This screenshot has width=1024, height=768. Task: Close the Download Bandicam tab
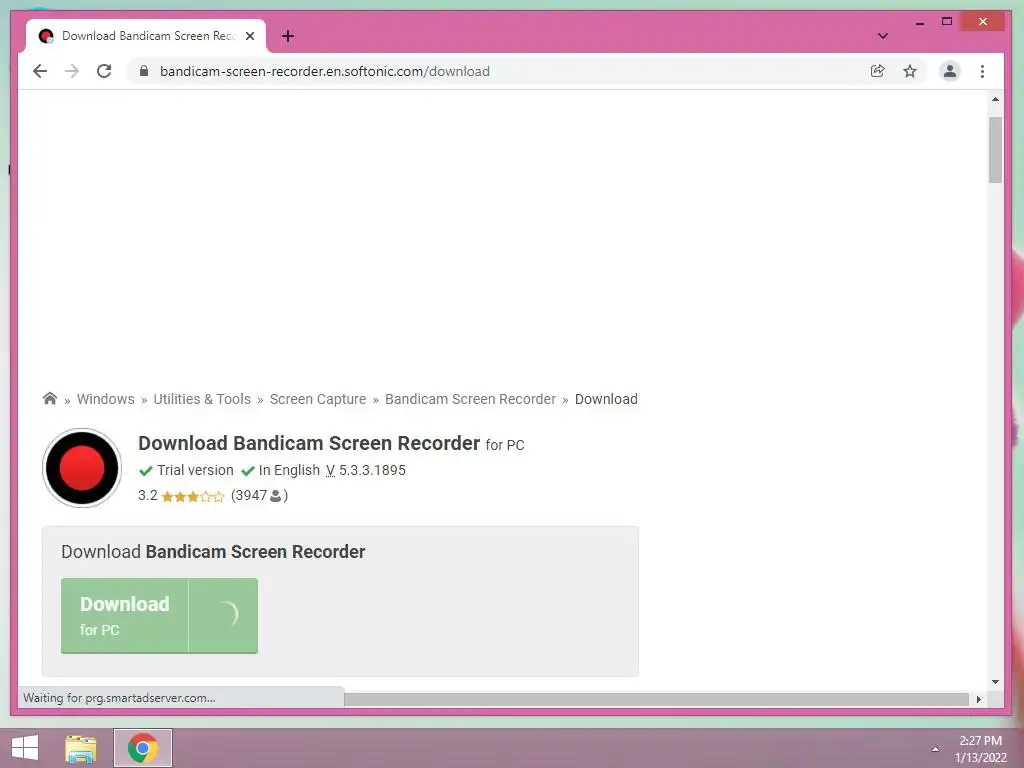[249, 36]
